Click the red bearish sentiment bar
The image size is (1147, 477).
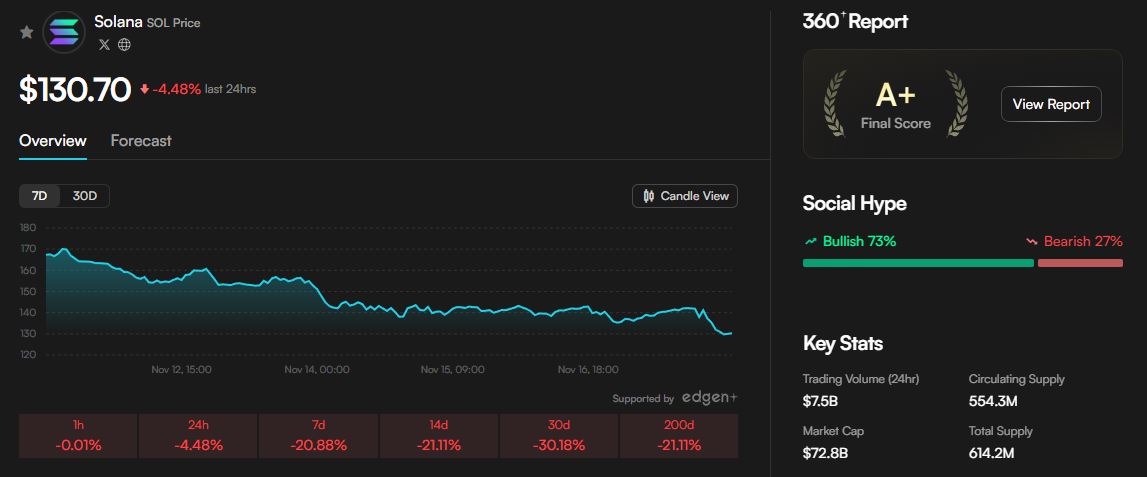pyautogui.click(x=1080, y=263)
